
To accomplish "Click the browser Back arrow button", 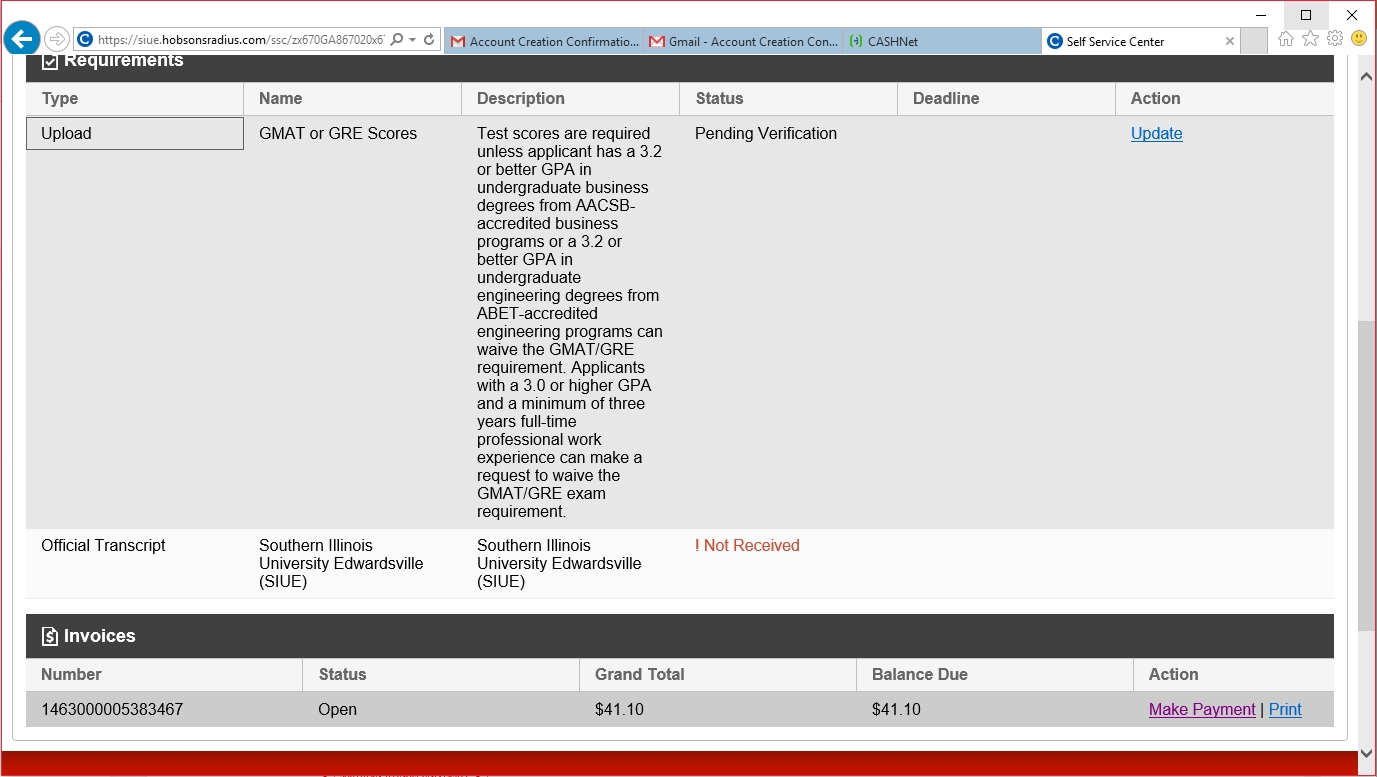I will pos(21,40).
